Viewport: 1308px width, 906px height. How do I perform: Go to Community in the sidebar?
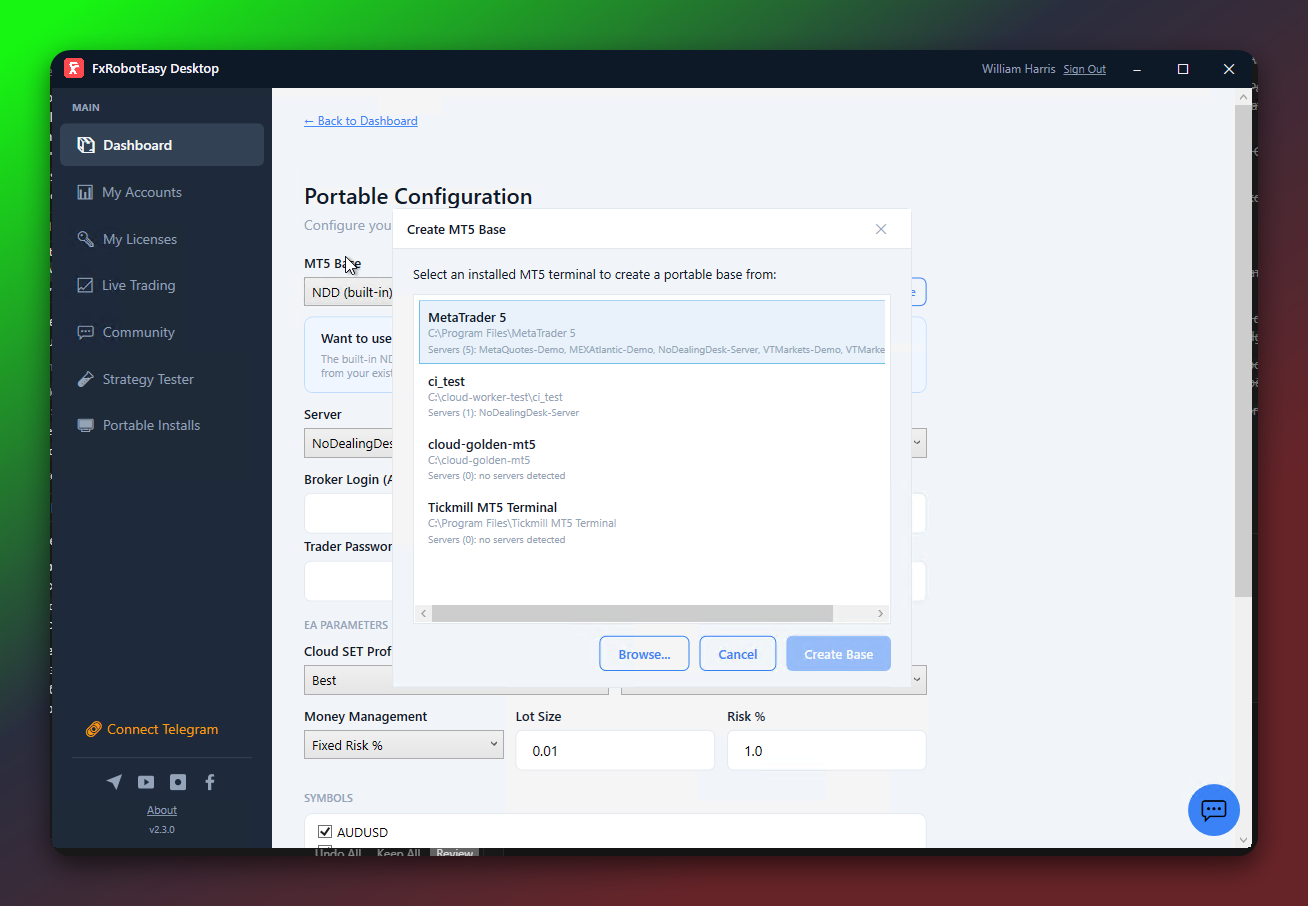pos(138,332)
